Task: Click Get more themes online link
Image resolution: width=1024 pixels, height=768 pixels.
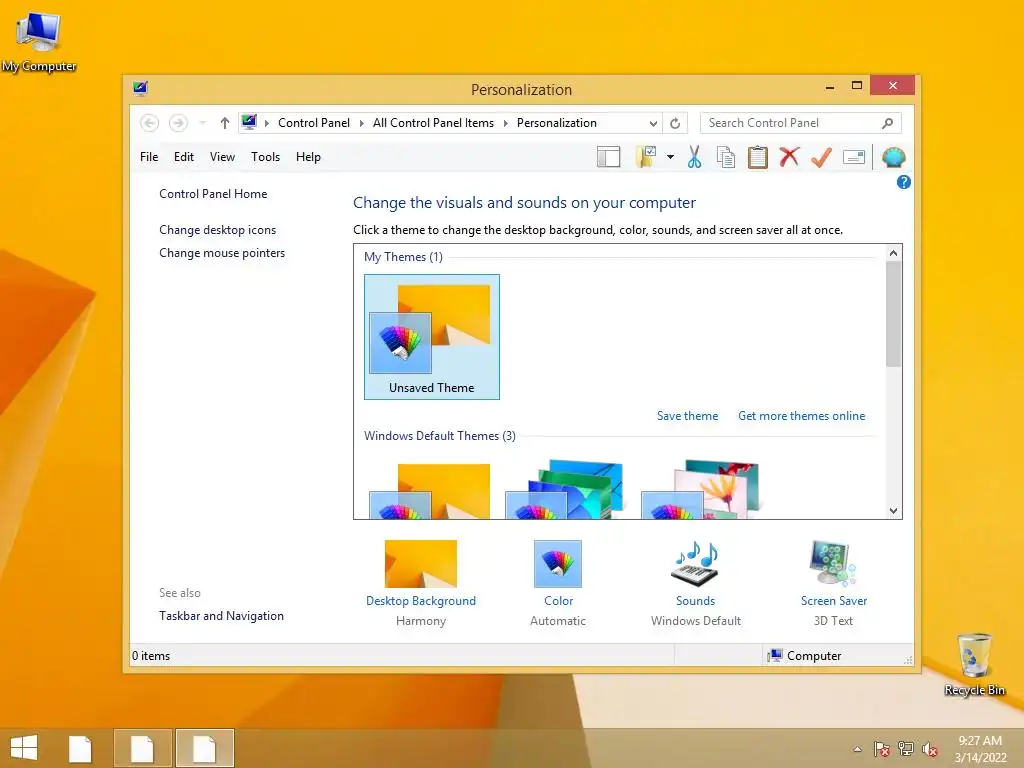Action: pyautogui.click(x=801, y=416)
